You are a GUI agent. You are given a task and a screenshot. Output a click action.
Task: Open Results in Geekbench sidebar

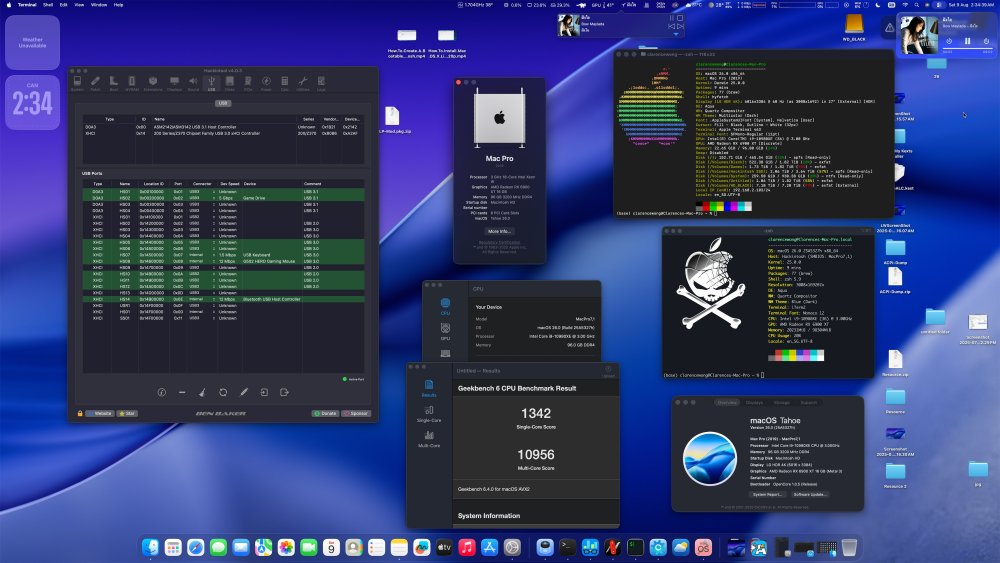[429, 388]
